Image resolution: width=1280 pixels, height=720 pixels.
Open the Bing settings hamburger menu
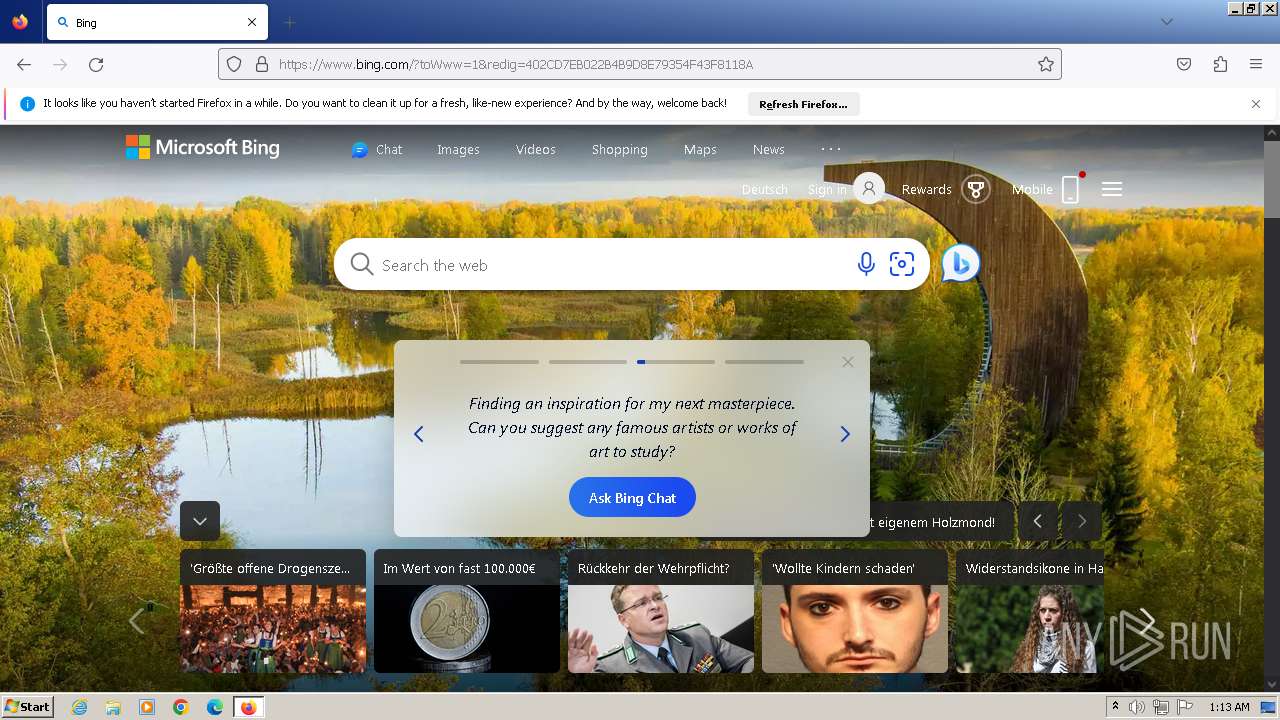point(1112,189)
